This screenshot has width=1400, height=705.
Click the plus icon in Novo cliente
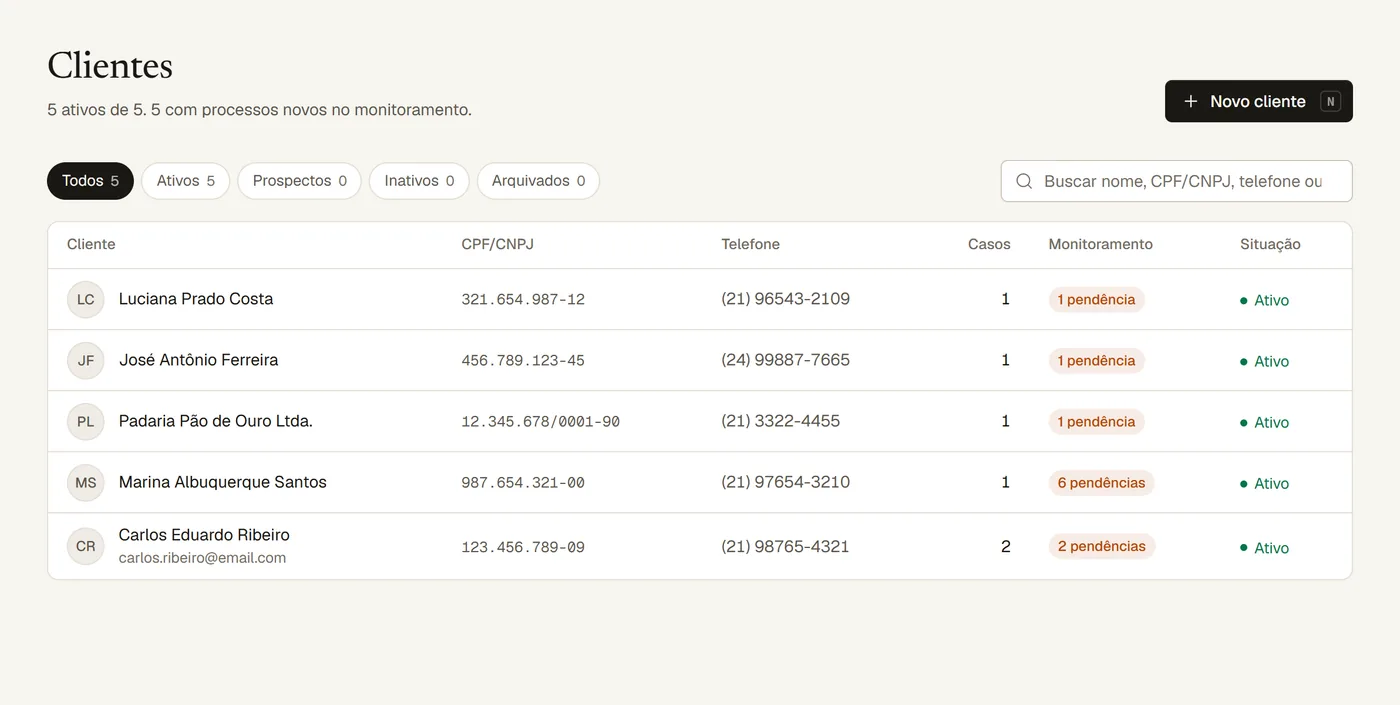pyautogui.click(x=1190, y=101)
